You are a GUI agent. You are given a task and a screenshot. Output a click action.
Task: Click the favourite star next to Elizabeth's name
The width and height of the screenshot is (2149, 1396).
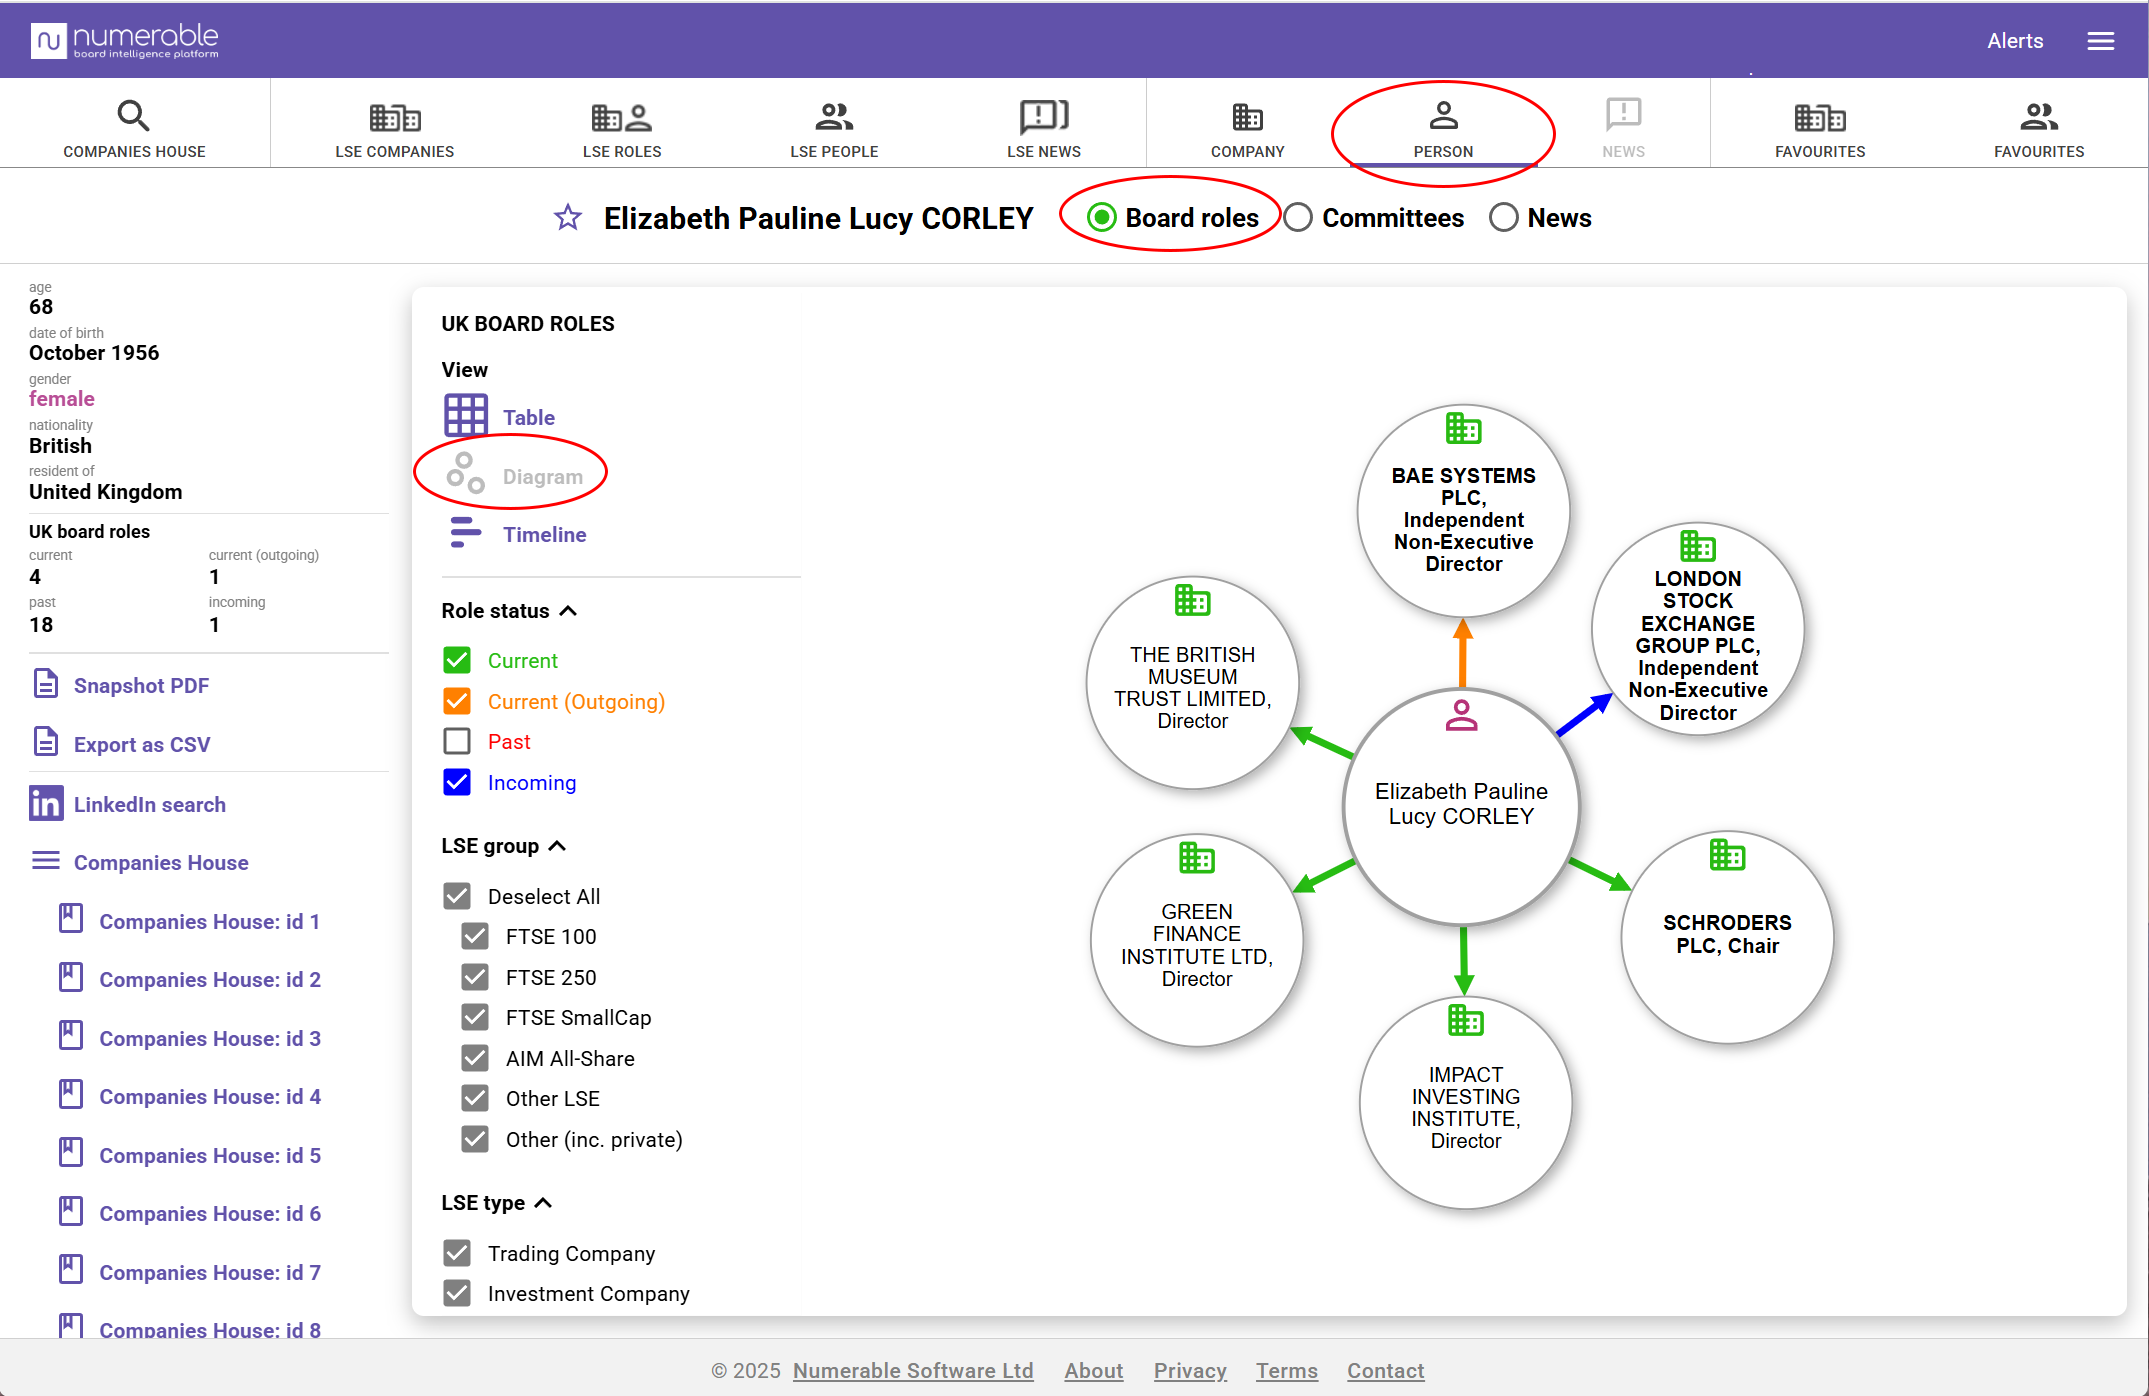(x=568, y=217)
